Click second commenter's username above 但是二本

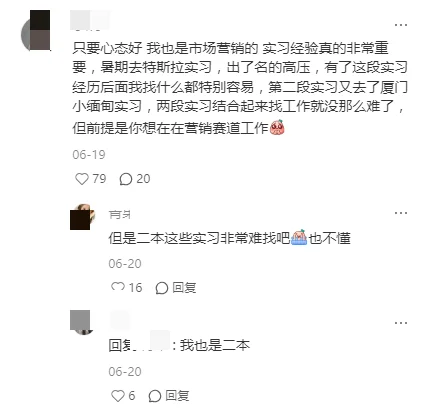pos(120,215)
